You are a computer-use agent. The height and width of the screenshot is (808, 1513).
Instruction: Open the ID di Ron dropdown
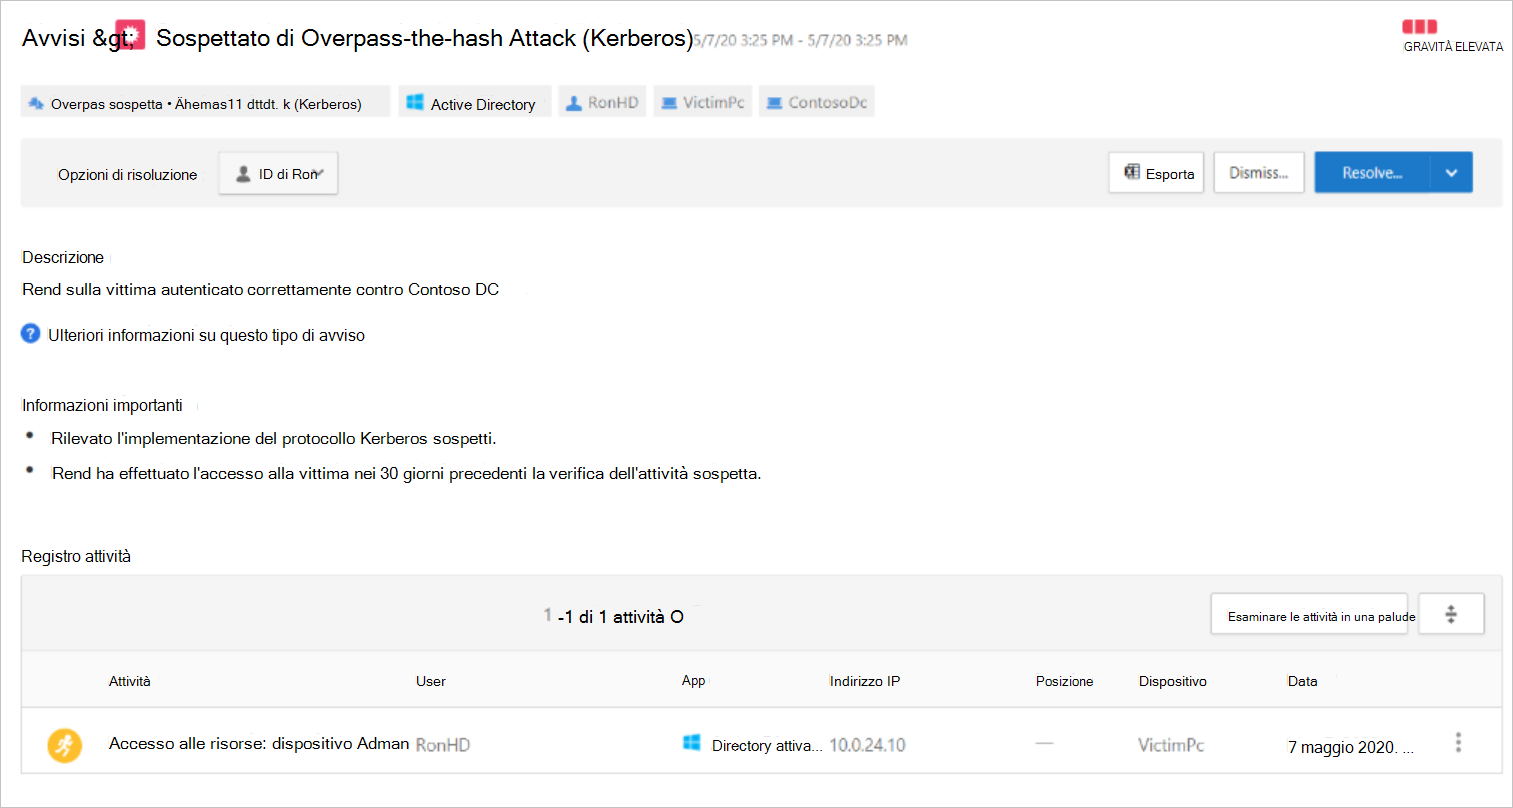point(278,173)
